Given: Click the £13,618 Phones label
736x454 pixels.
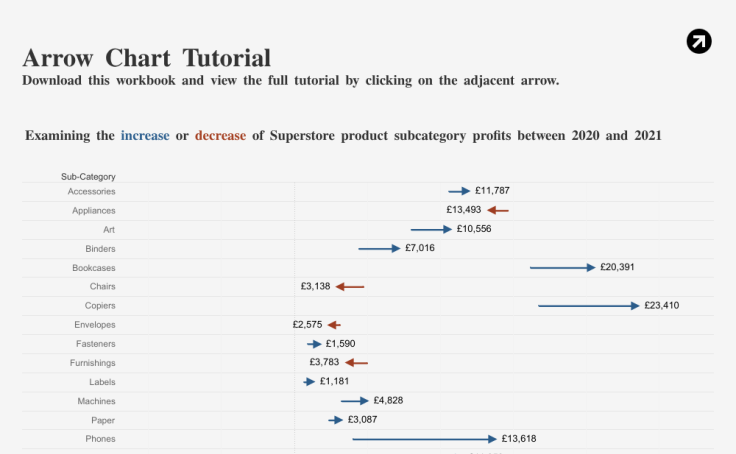Looking at the screenshot, I should coord(519,438).
